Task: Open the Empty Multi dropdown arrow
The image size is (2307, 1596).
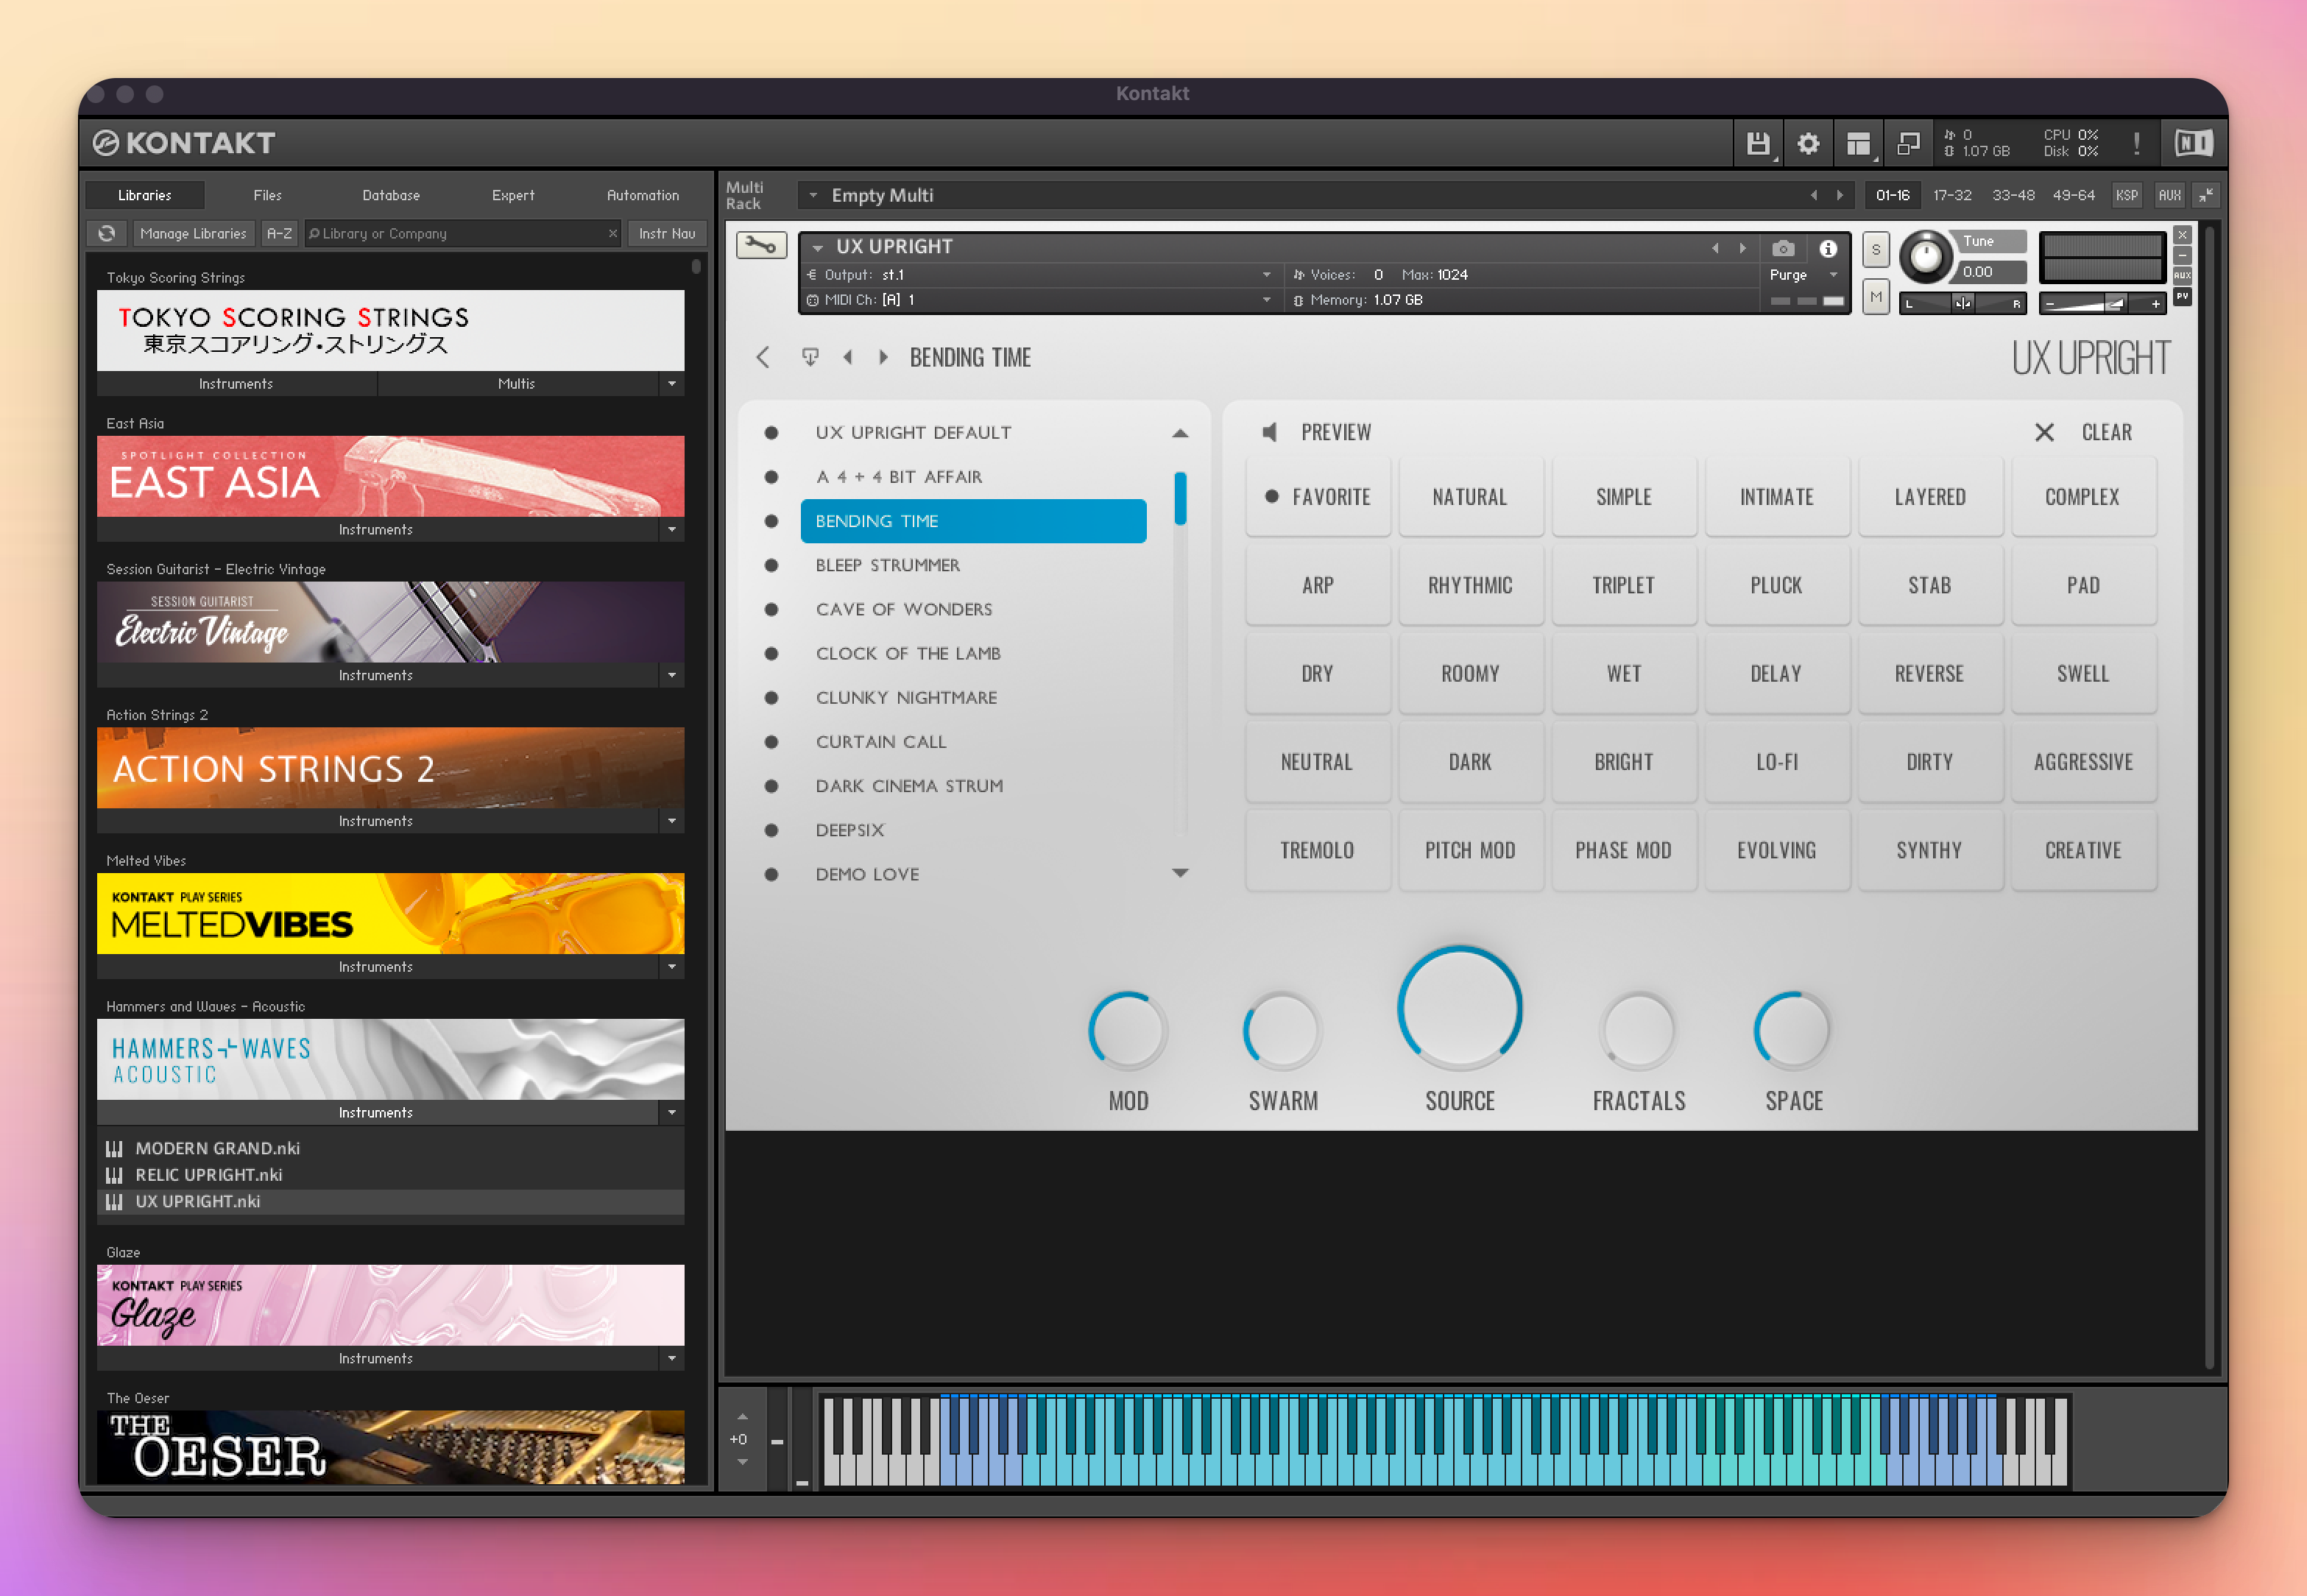Action: point(812,195)
